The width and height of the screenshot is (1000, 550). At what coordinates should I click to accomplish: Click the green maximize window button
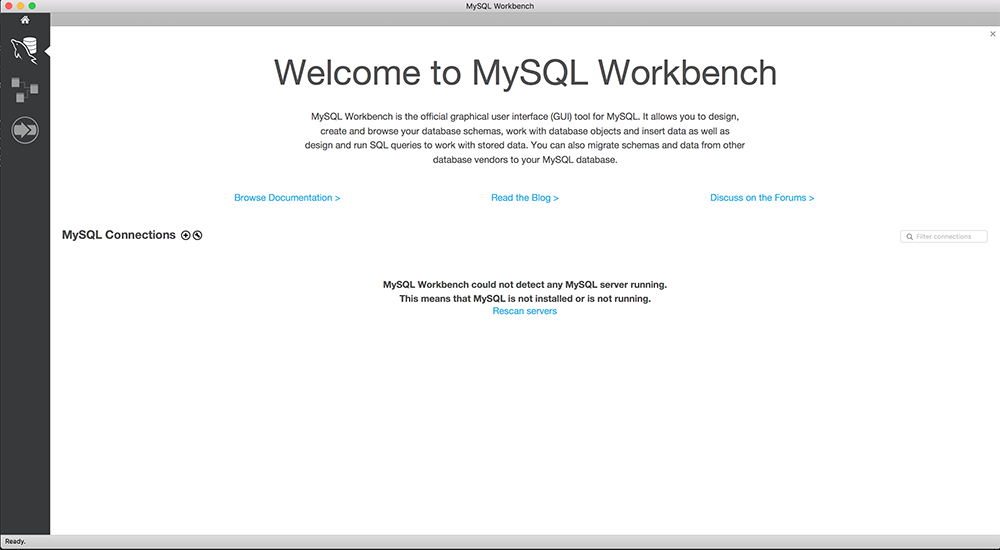tap(32, 6)
